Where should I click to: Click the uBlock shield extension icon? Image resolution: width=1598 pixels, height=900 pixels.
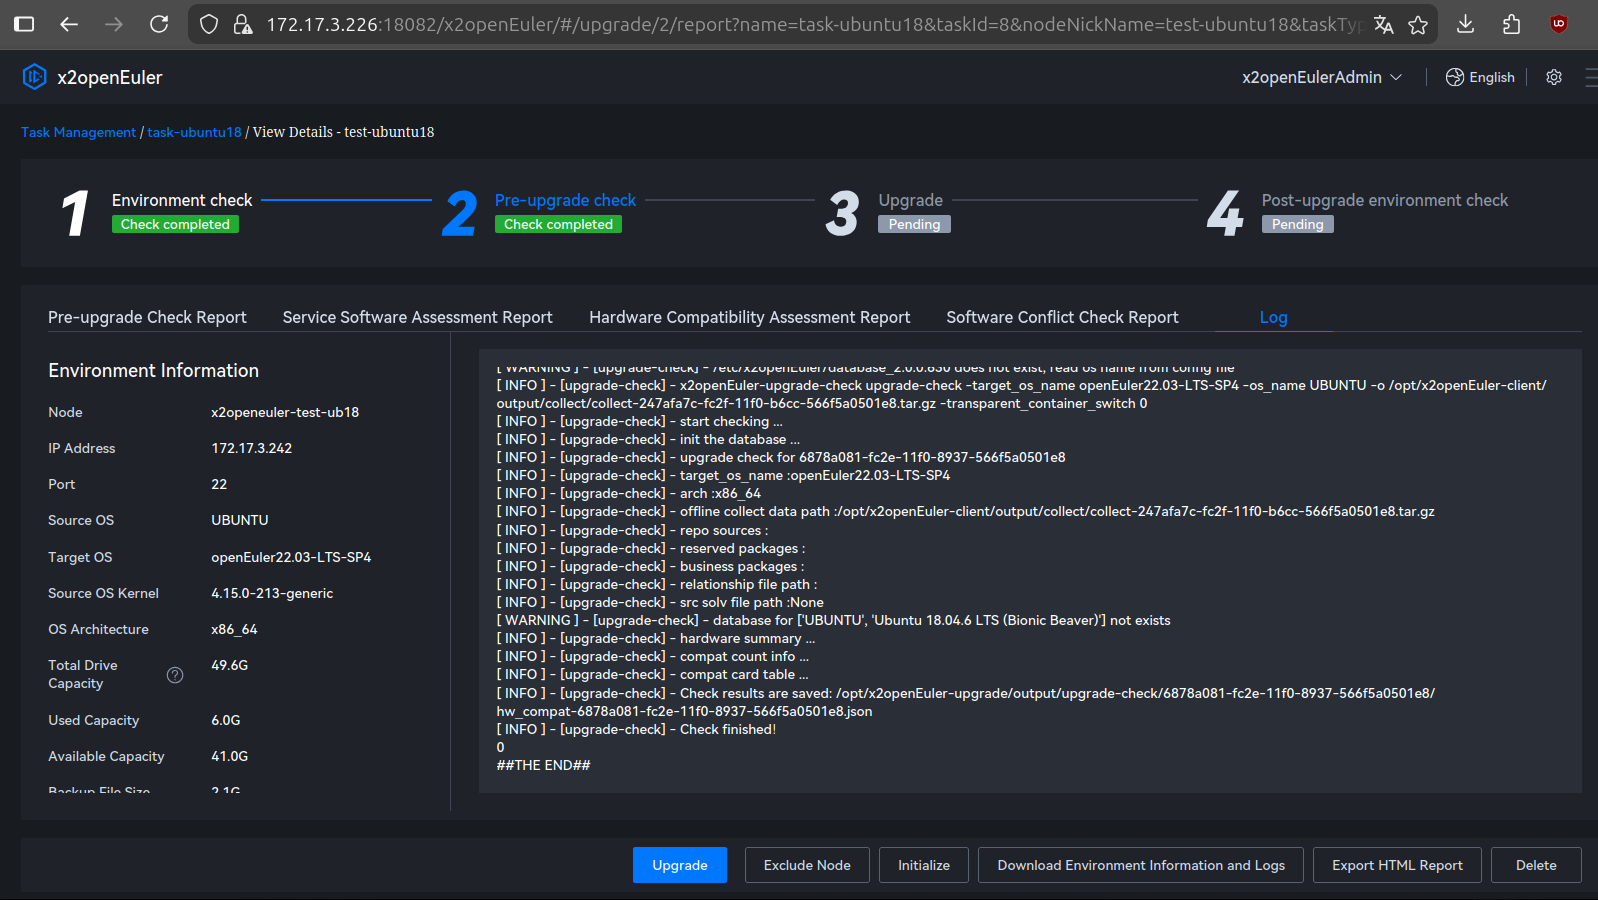tap(1558, 24)
